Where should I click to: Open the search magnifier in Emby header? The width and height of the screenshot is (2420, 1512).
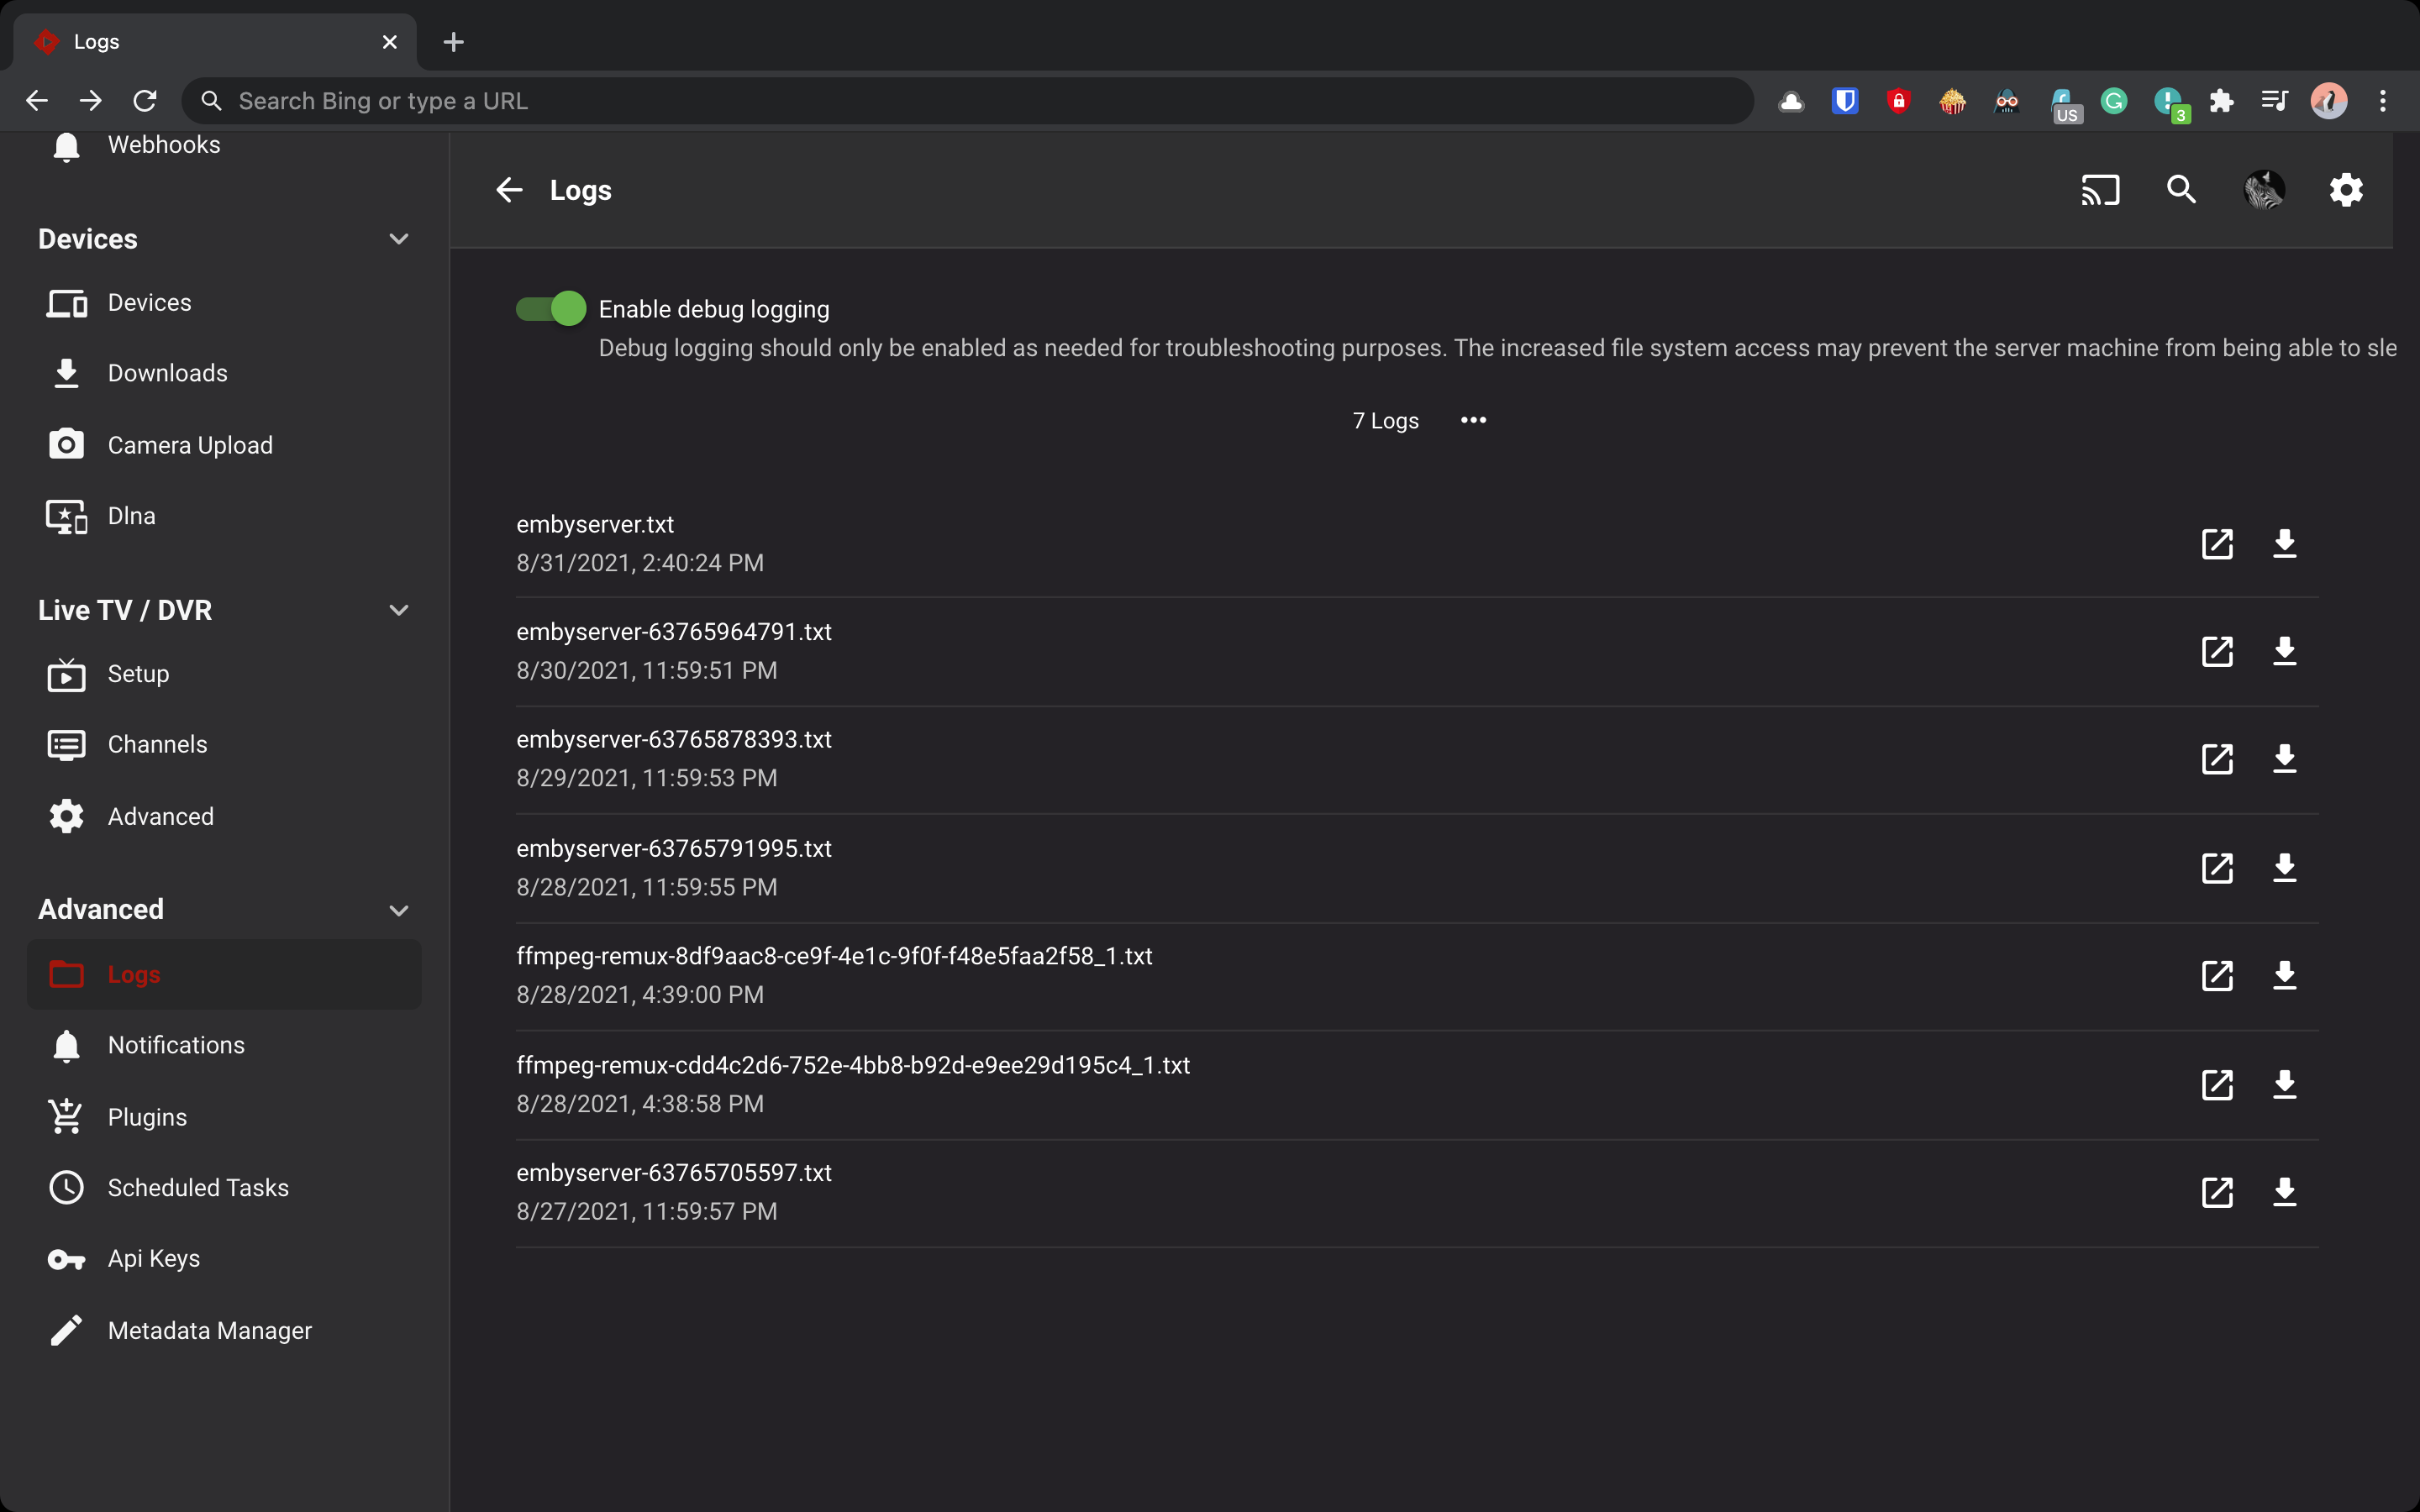click(2181, 190)
